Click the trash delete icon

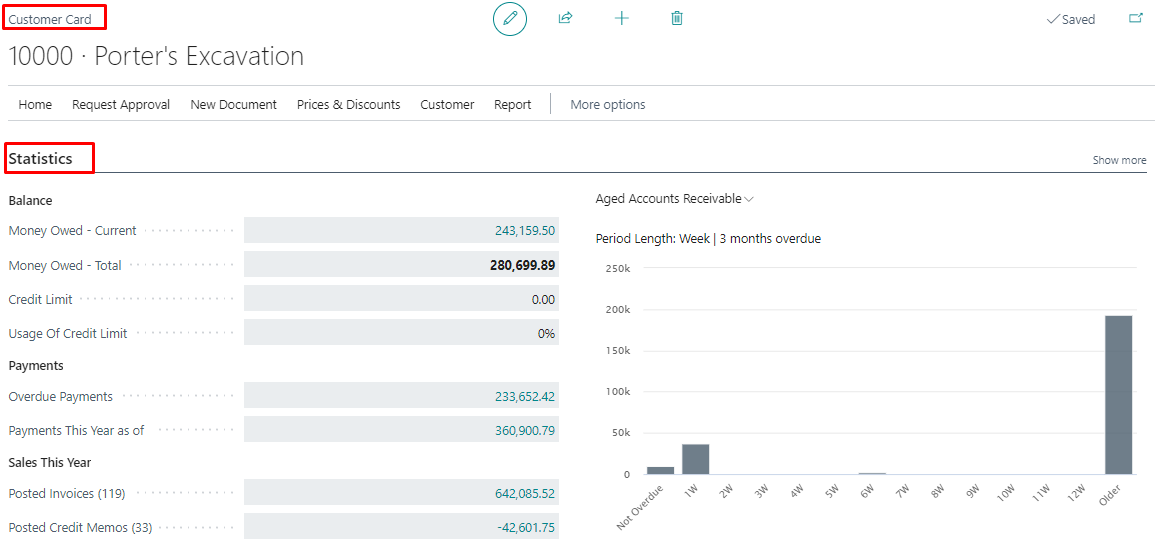coord(677,18)
